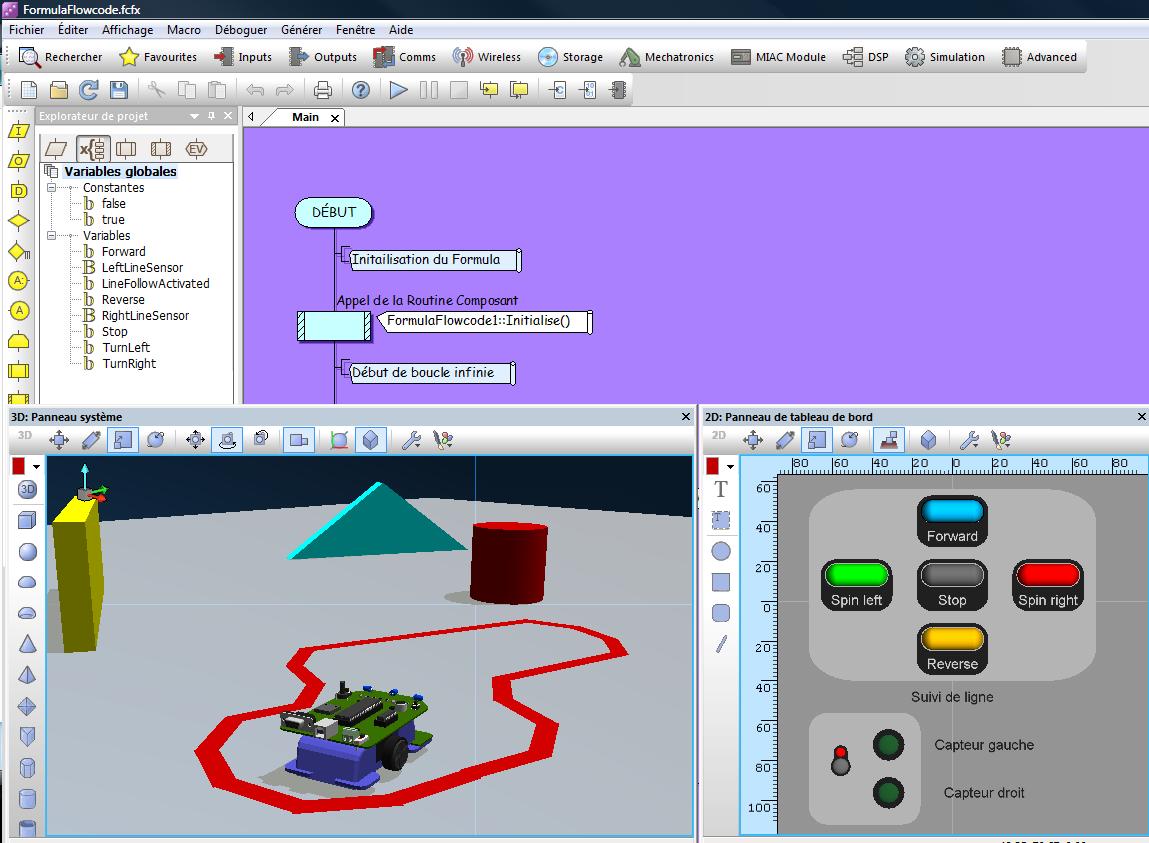Click the Run simulation play icon
Viewport: 1149px width, 843px height.
(399, 90)
